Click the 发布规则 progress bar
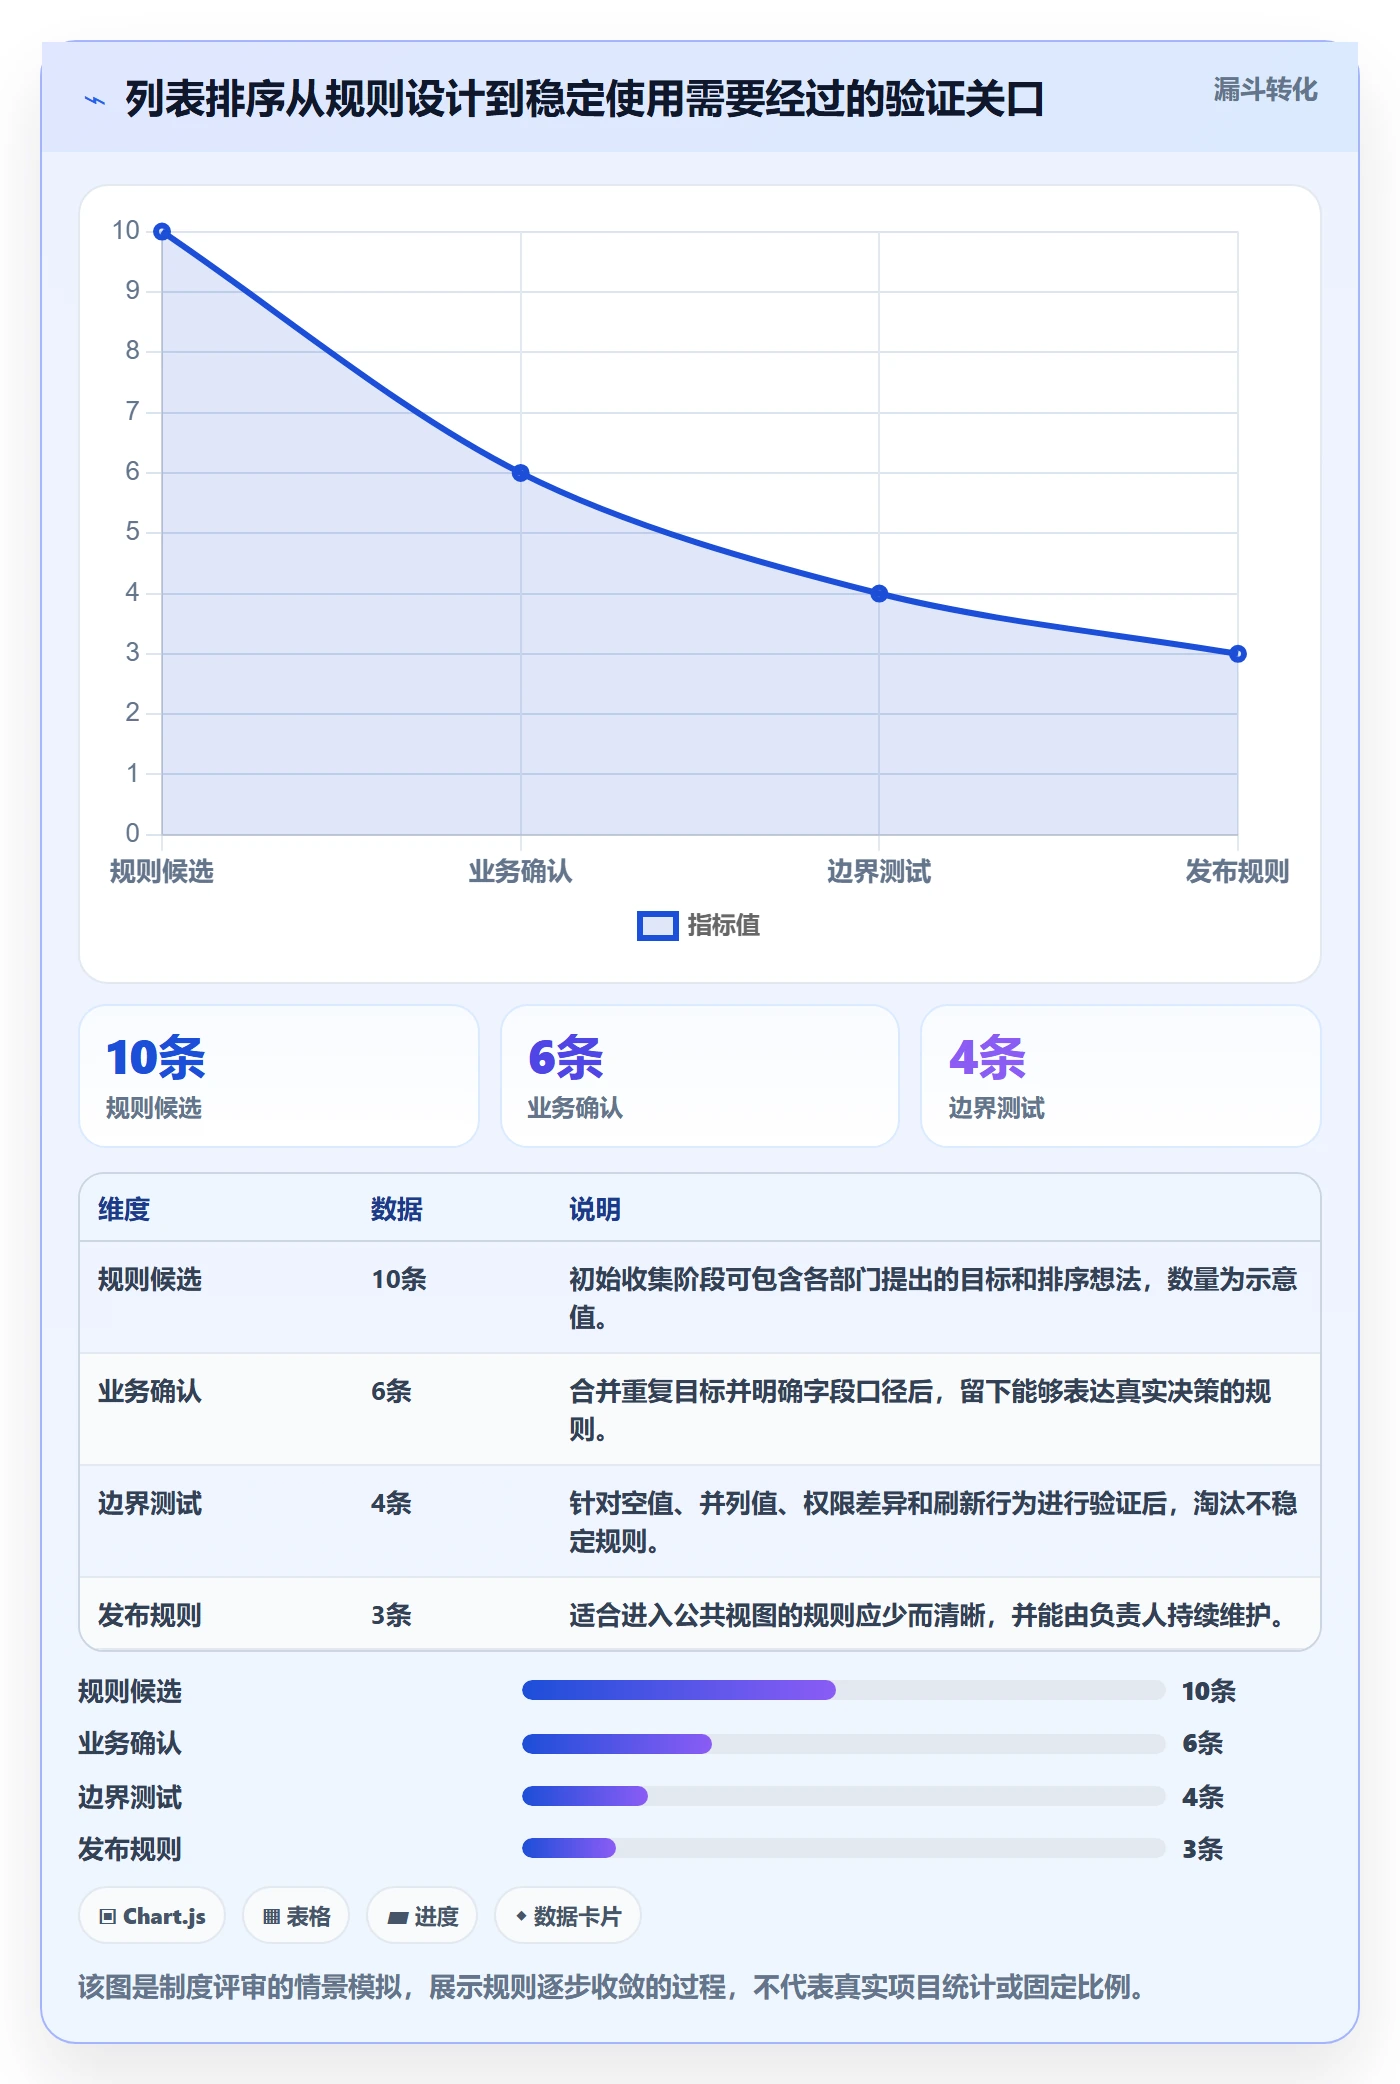Screen dimensions: 1400x2084 [x=844, y=1849]
